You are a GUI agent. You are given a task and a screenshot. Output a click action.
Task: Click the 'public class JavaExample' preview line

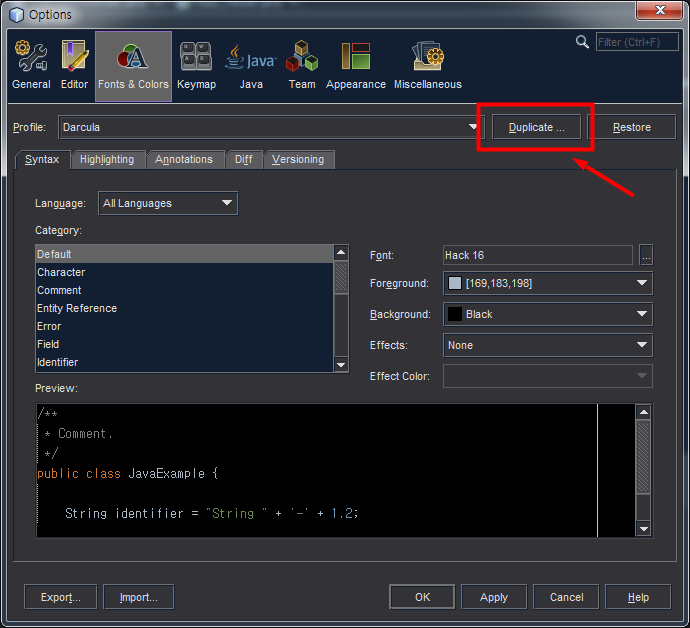128,474
